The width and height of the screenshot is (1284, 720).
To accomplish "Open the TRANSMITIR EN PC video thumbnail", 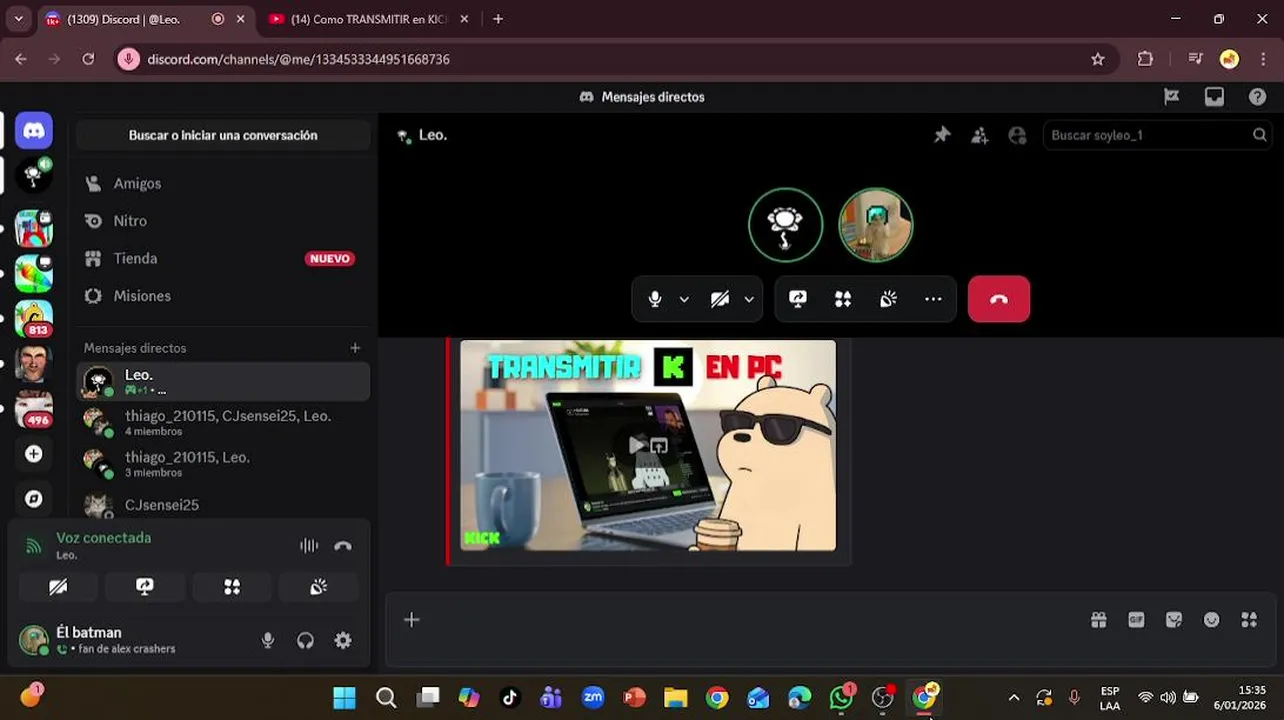I will [648, 445].
